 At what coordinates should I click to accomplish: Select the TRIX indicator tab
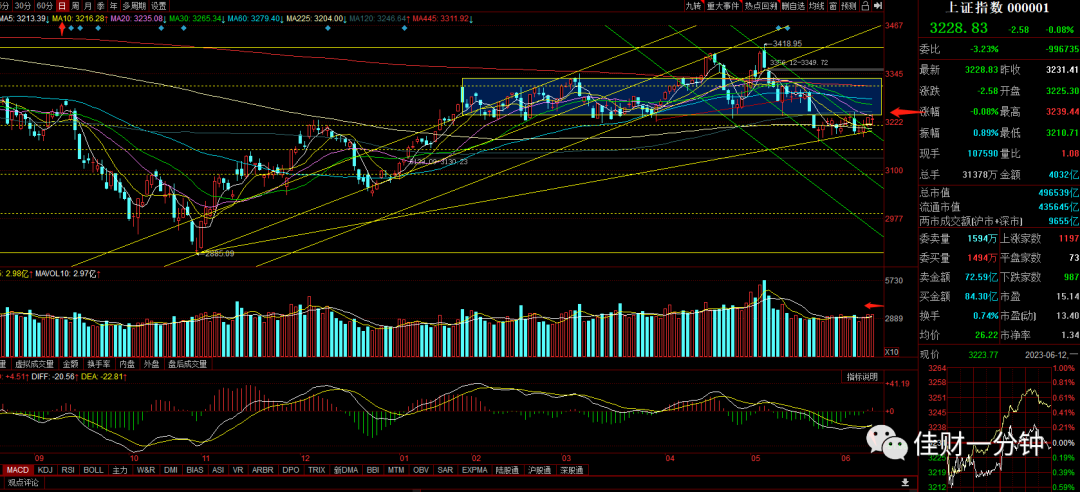316,470
